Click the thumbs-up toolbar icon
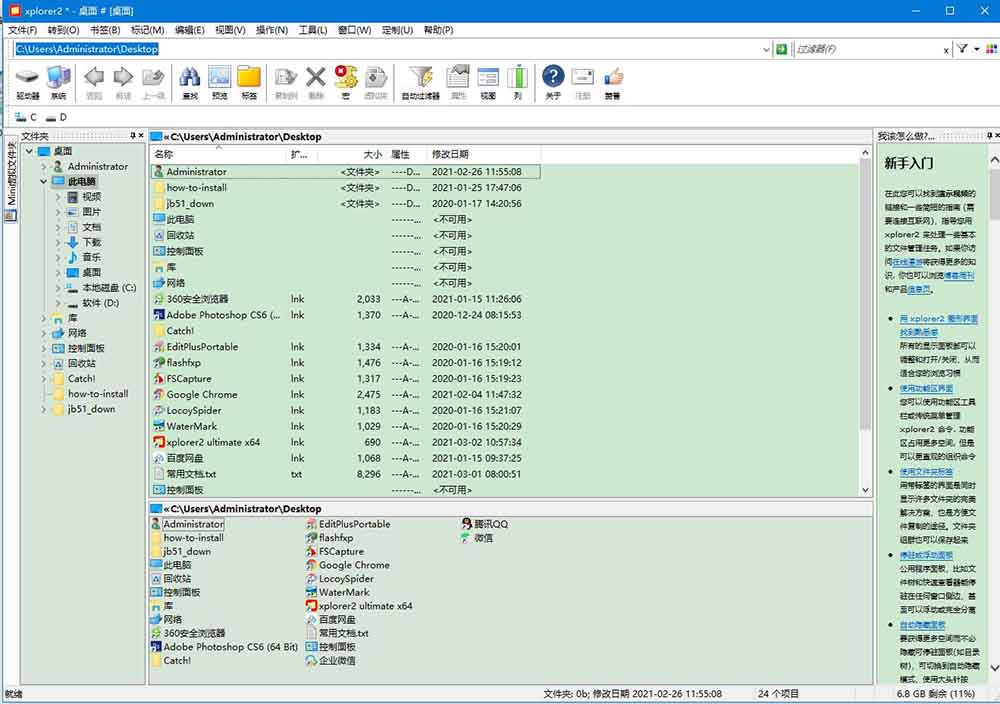This screenshot has height=704, width=1000. 613,83
